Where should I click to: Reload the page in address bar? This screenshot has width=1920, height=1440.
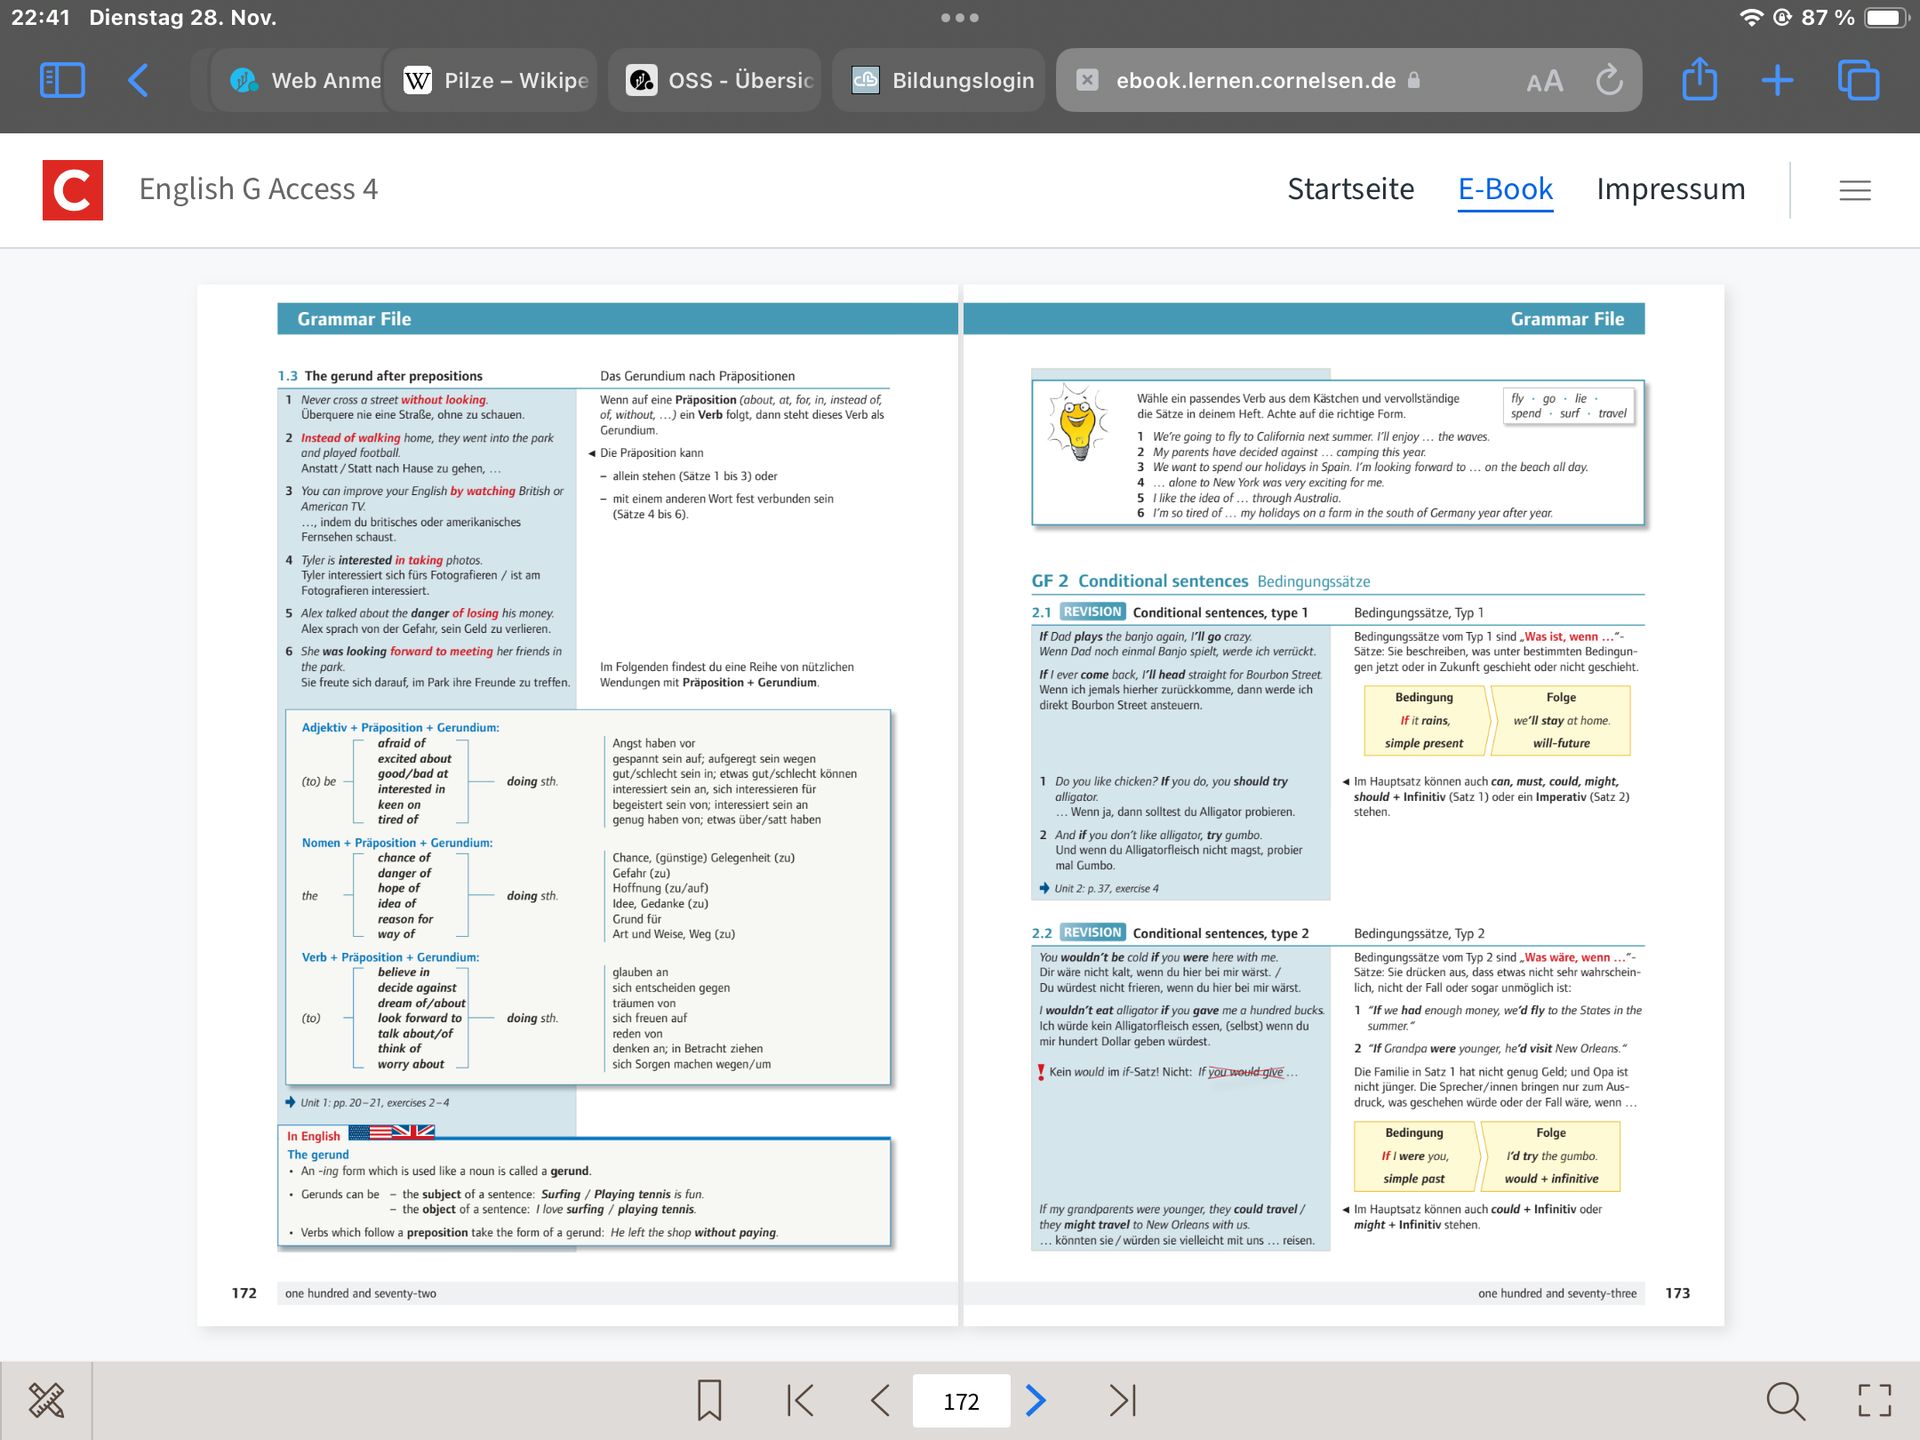(1609, 80)
